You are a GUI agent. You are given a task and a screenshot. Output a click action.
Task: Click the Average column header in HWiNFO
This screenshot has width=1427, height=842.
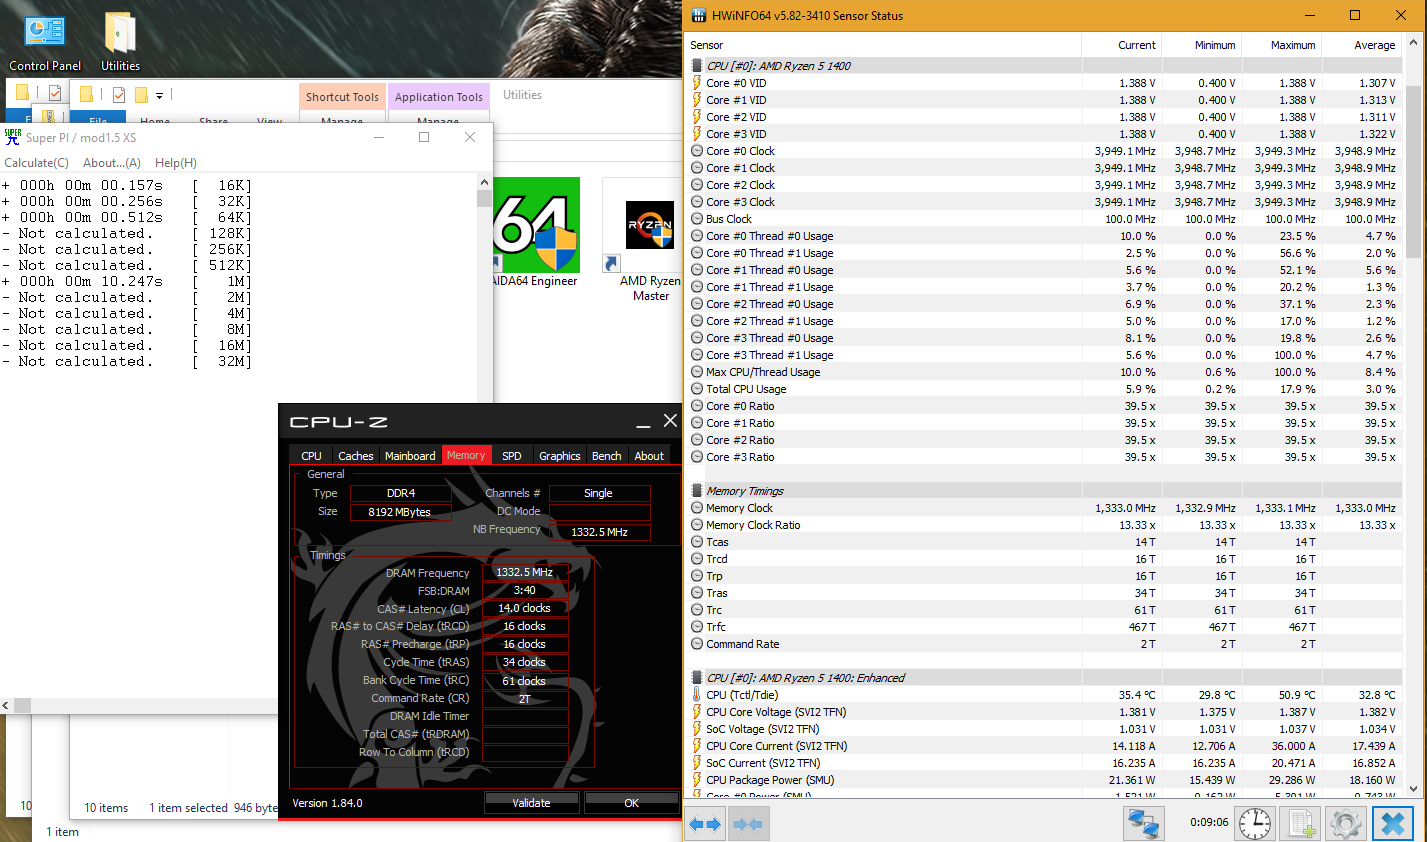pyautogui.click(x=1362, y=45)
